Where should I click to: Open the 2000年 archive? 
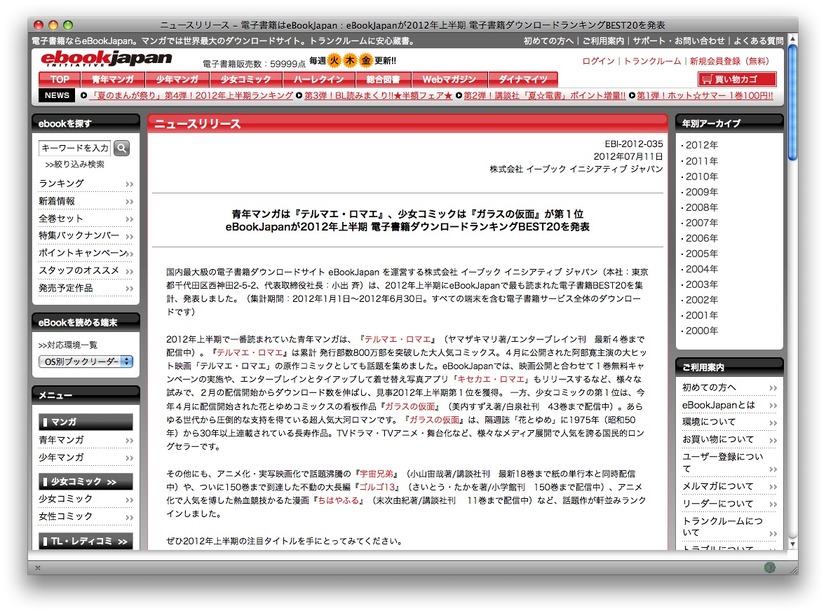click(701, 331)
